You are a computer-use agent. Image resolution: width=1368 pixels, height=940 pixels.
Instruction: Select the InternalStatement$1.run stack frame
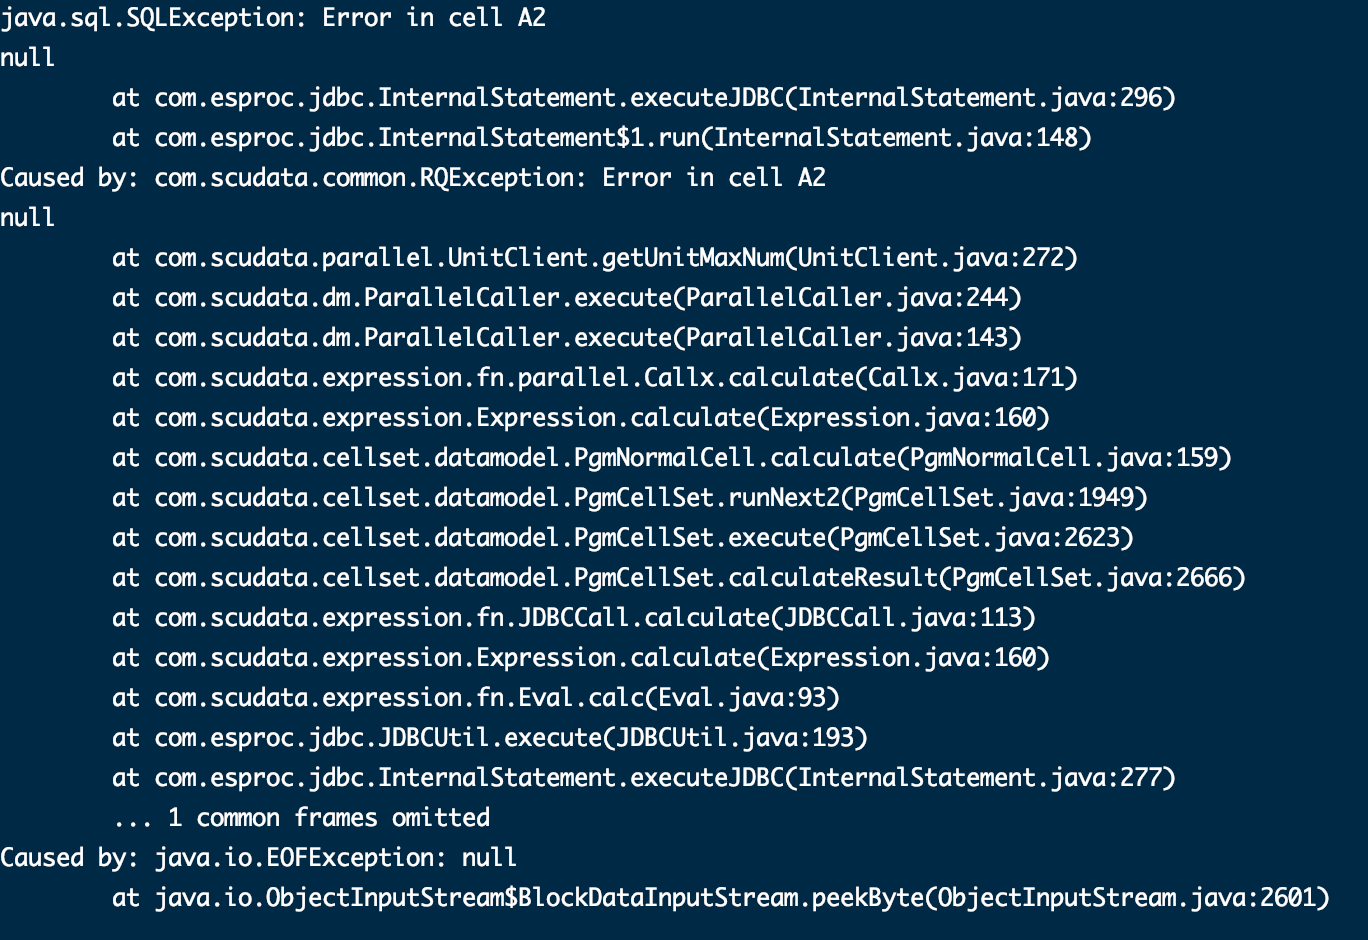click(601, 138)
